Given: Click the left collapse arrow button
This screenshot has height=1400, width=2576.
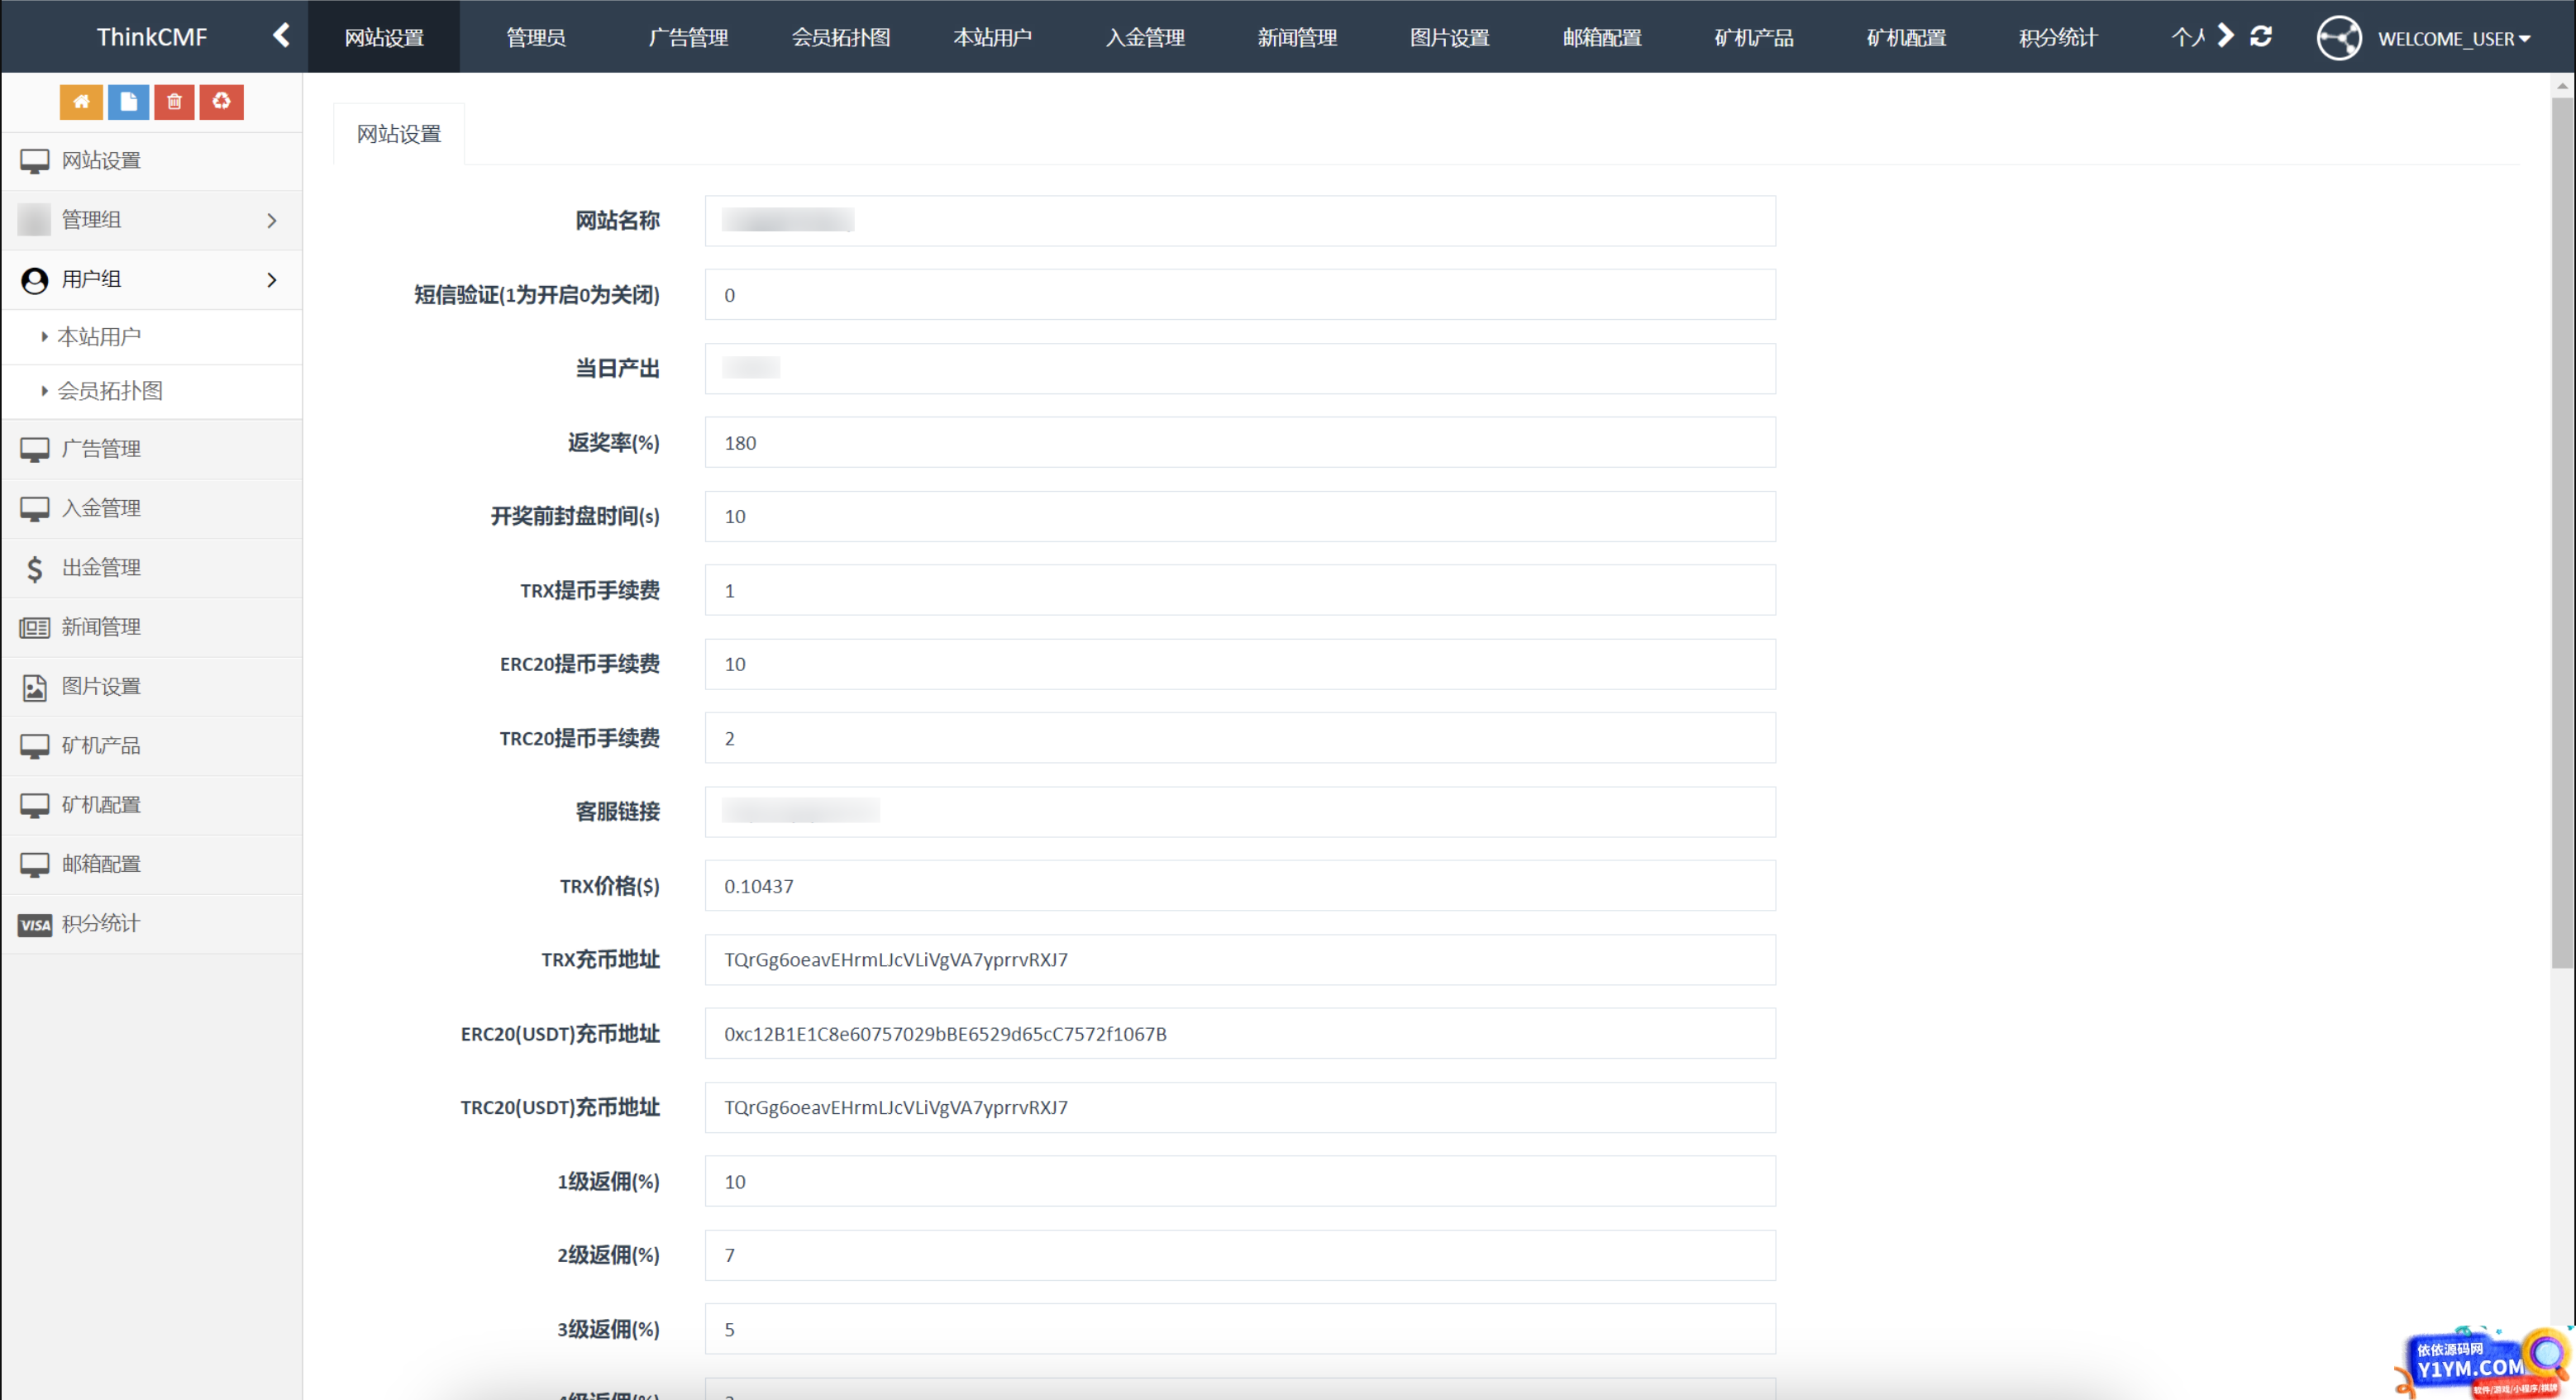Looking at the screenshot, I should [281, 35].
